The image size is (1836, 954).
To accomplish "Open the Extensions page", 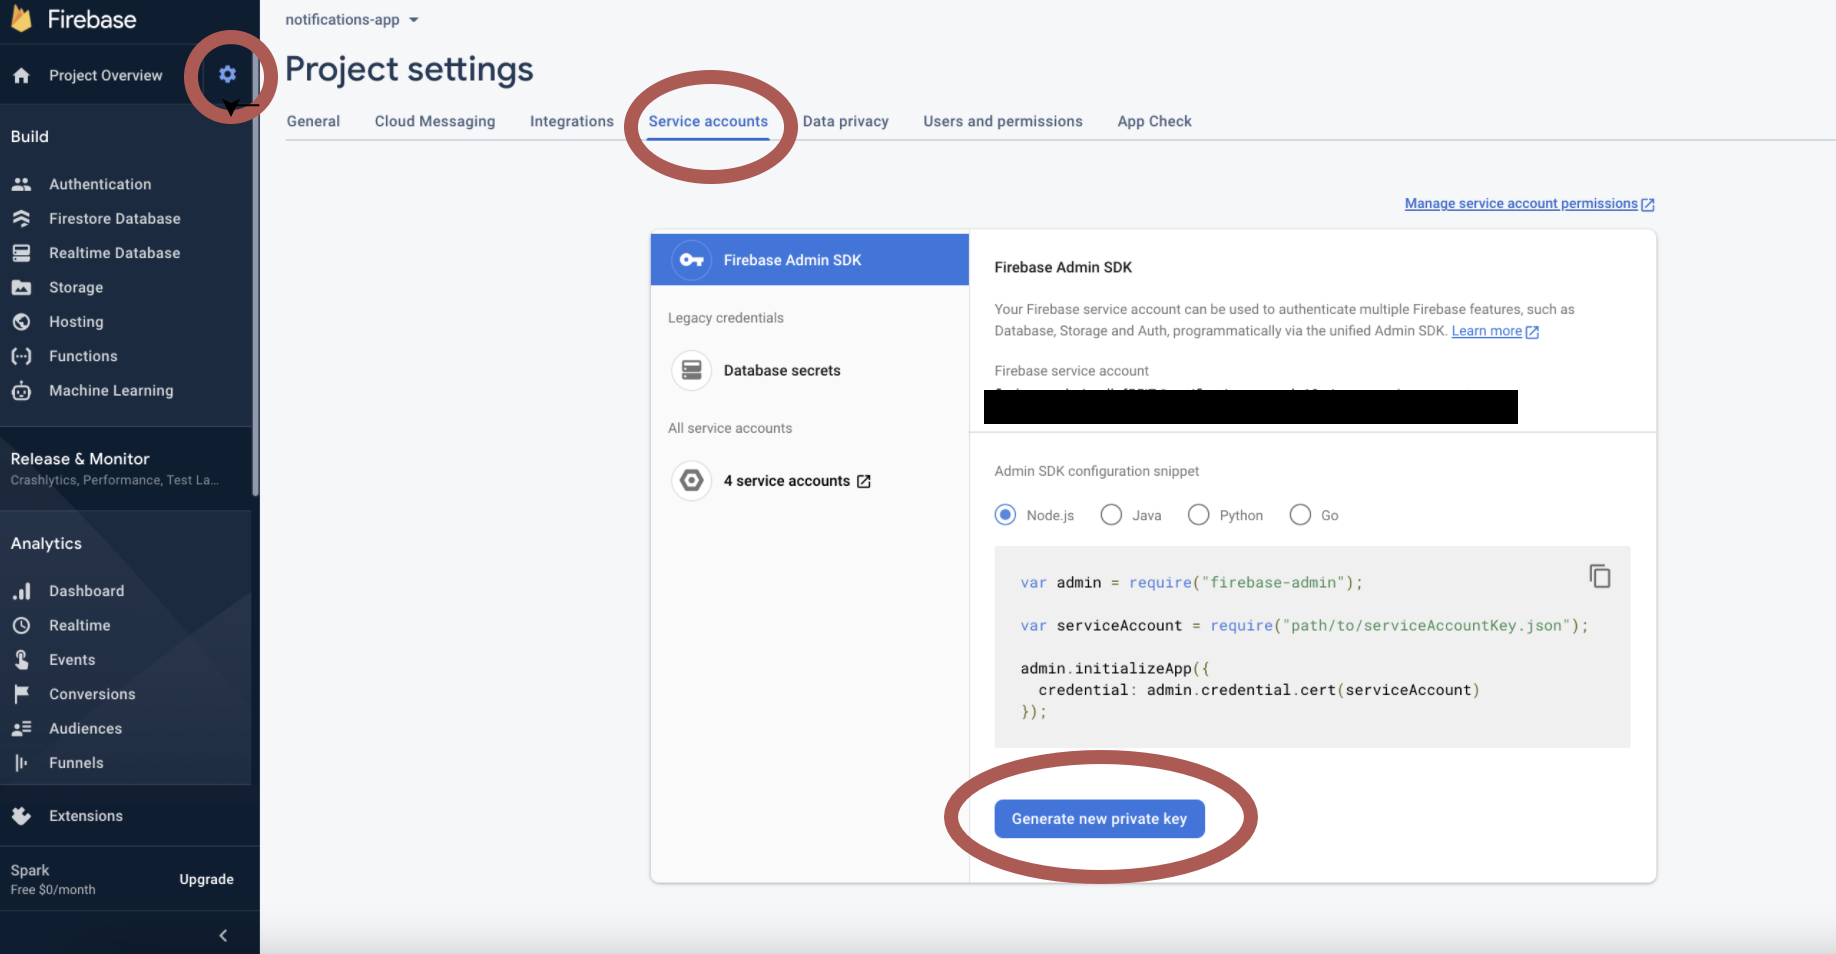I will (85, 816).
